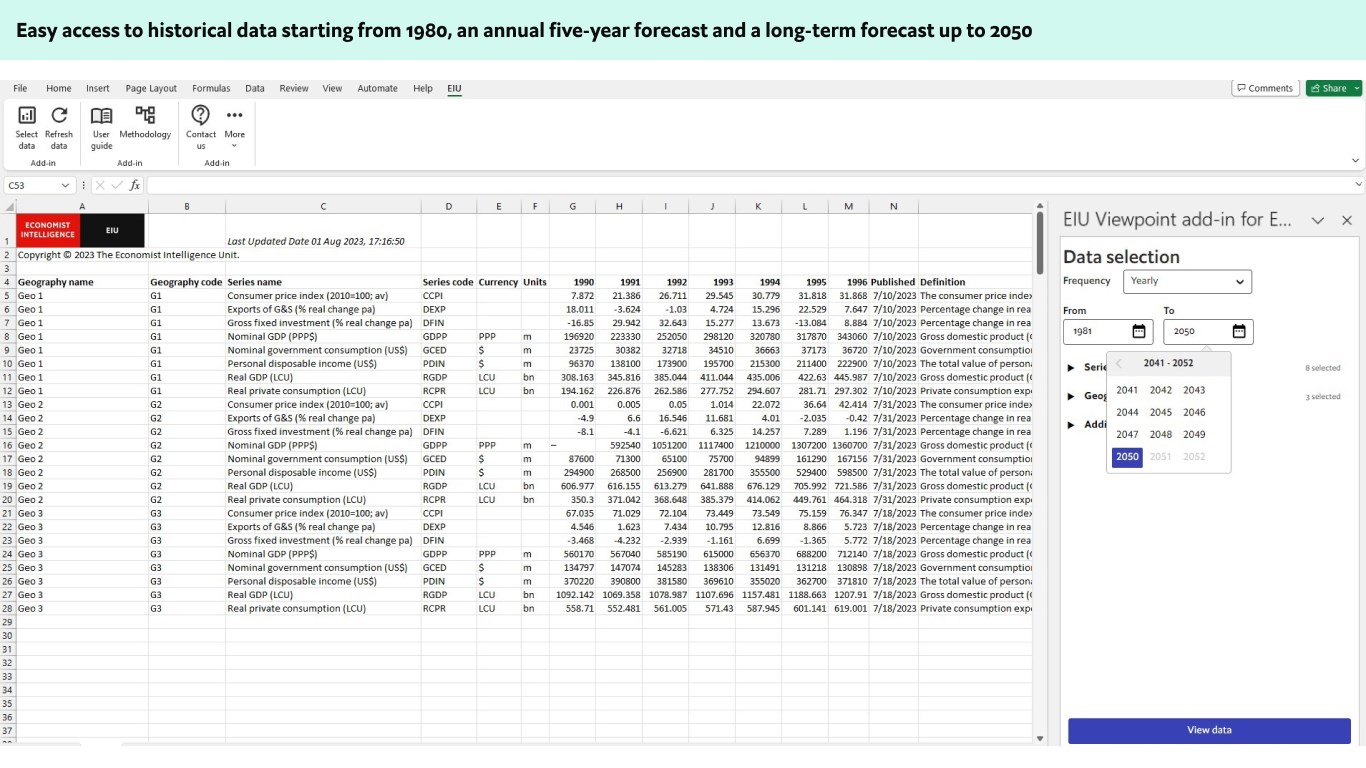Image resolution: width=1366 pixels, height=768 pixels.
Task: Open the Share button dropdown arrow
Action: point(1357,88)
